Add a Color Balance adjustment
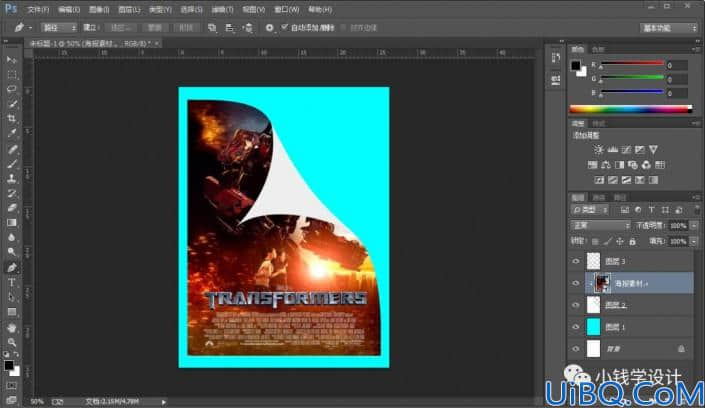 (606, 165)
